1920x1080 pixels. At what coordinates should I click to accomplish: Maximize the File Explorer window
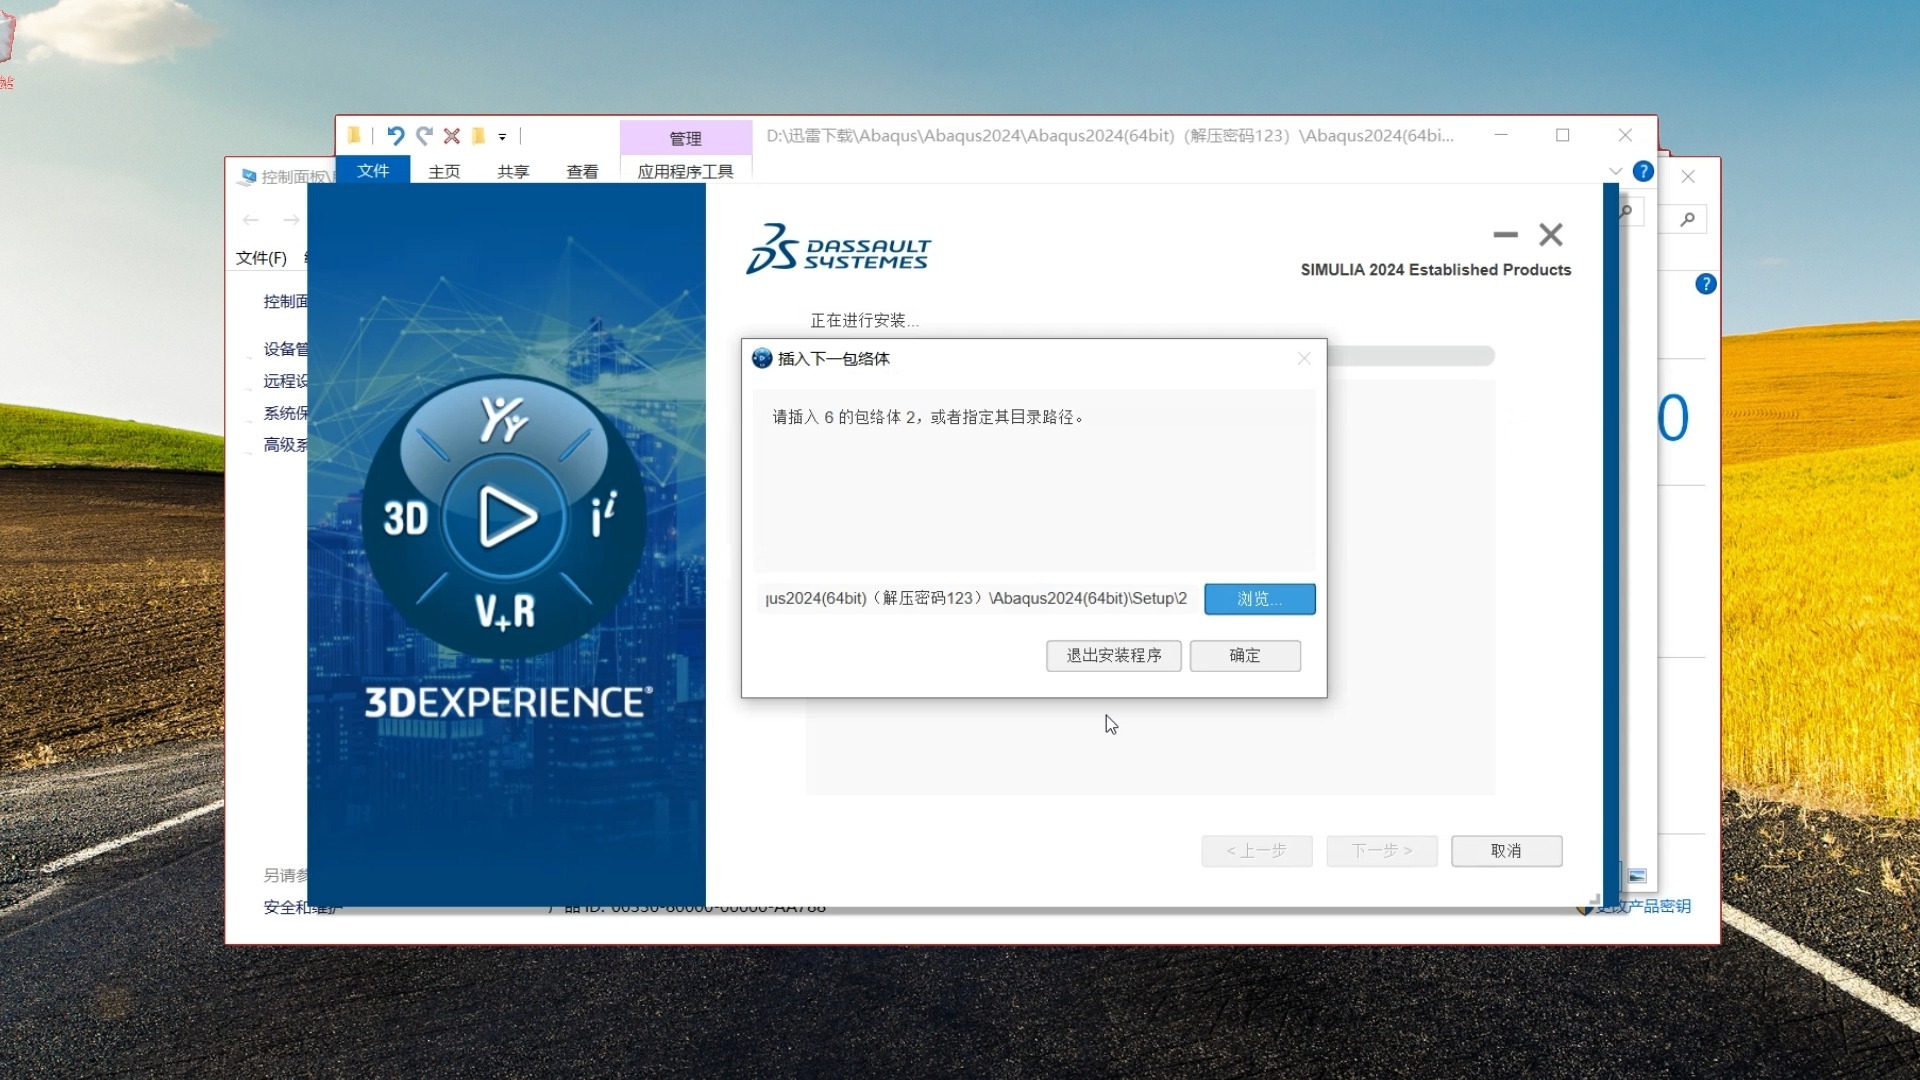pos(1563,135)
